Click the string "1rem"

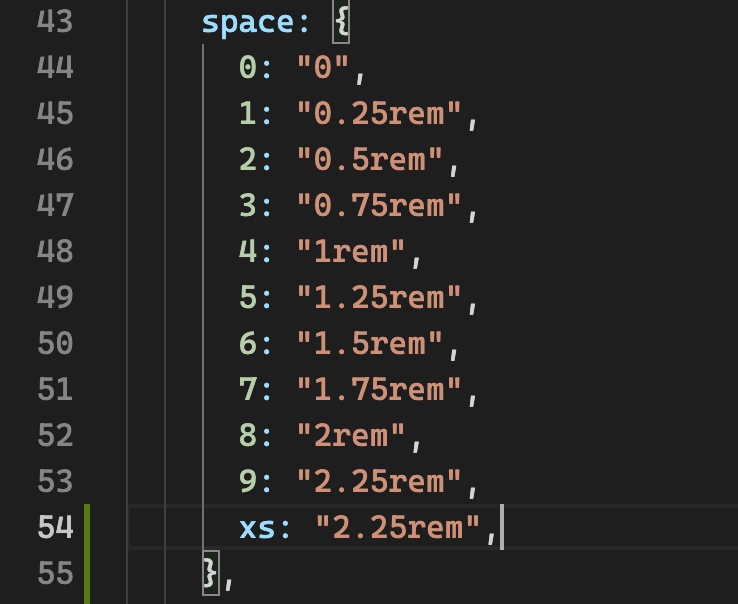[x=351, y=250]
